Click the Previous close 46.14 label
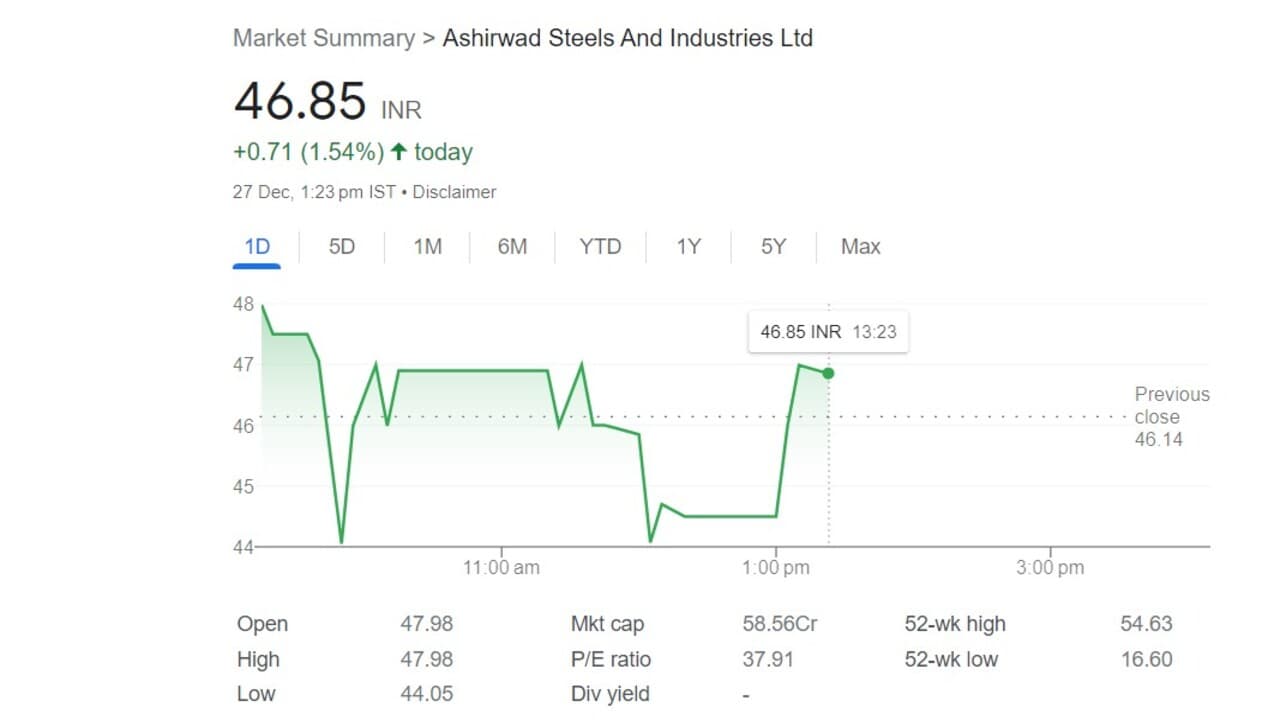Viewport: 1280px width, 720px height. 1171,416
